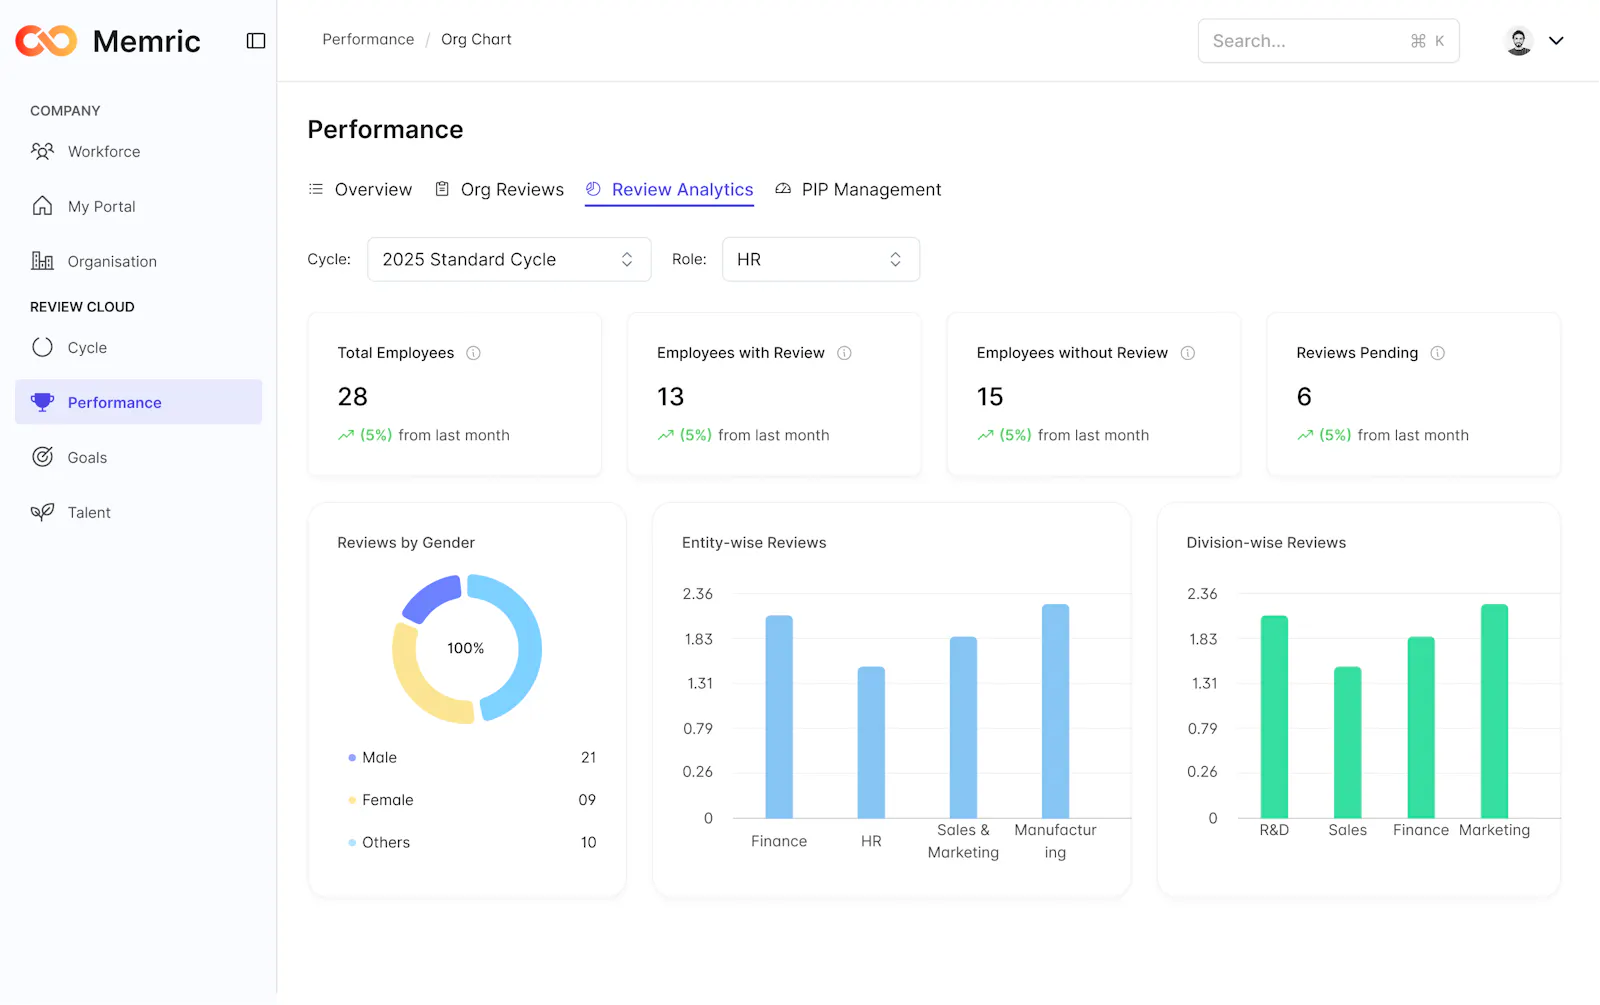The height and width of the screenshot is (1005, 1600).
Task: Open the Cycle dropdown showing 2025 Standard Cycle
Action: (x=509, y=259)
